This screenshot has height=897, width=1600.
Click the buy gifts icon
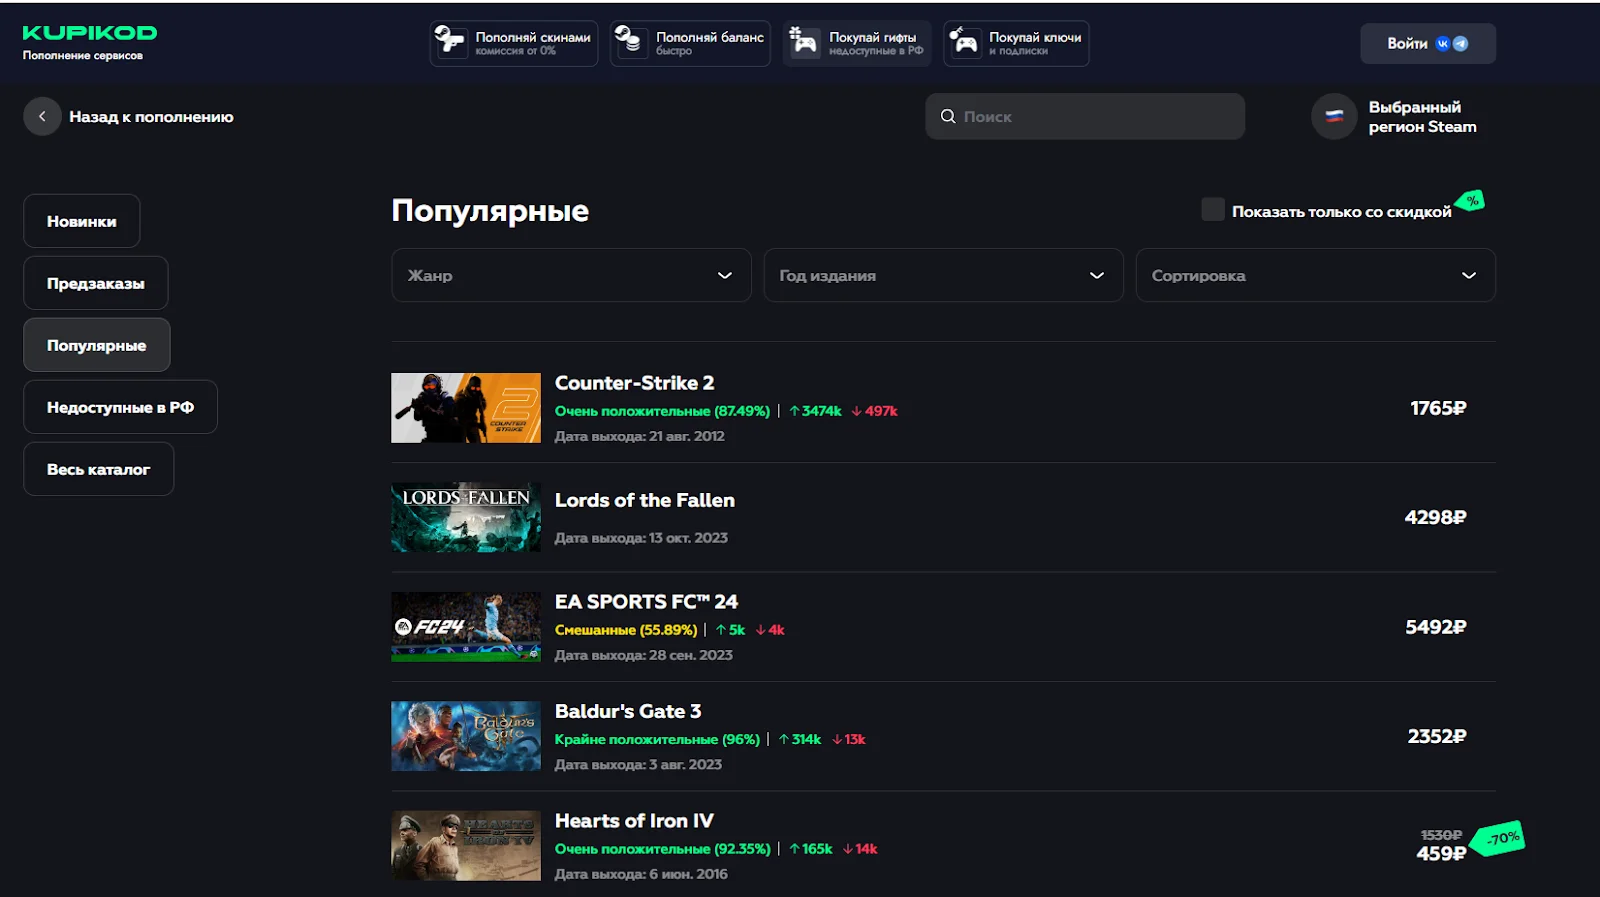coord(803,42)
